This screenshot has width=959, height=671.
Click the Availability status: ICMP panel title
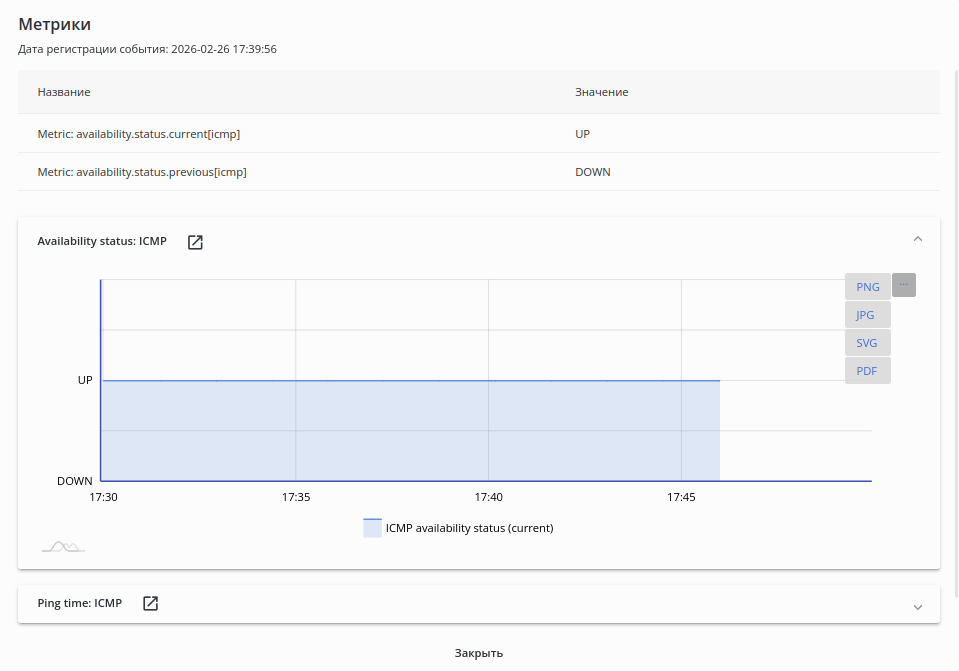102,241
